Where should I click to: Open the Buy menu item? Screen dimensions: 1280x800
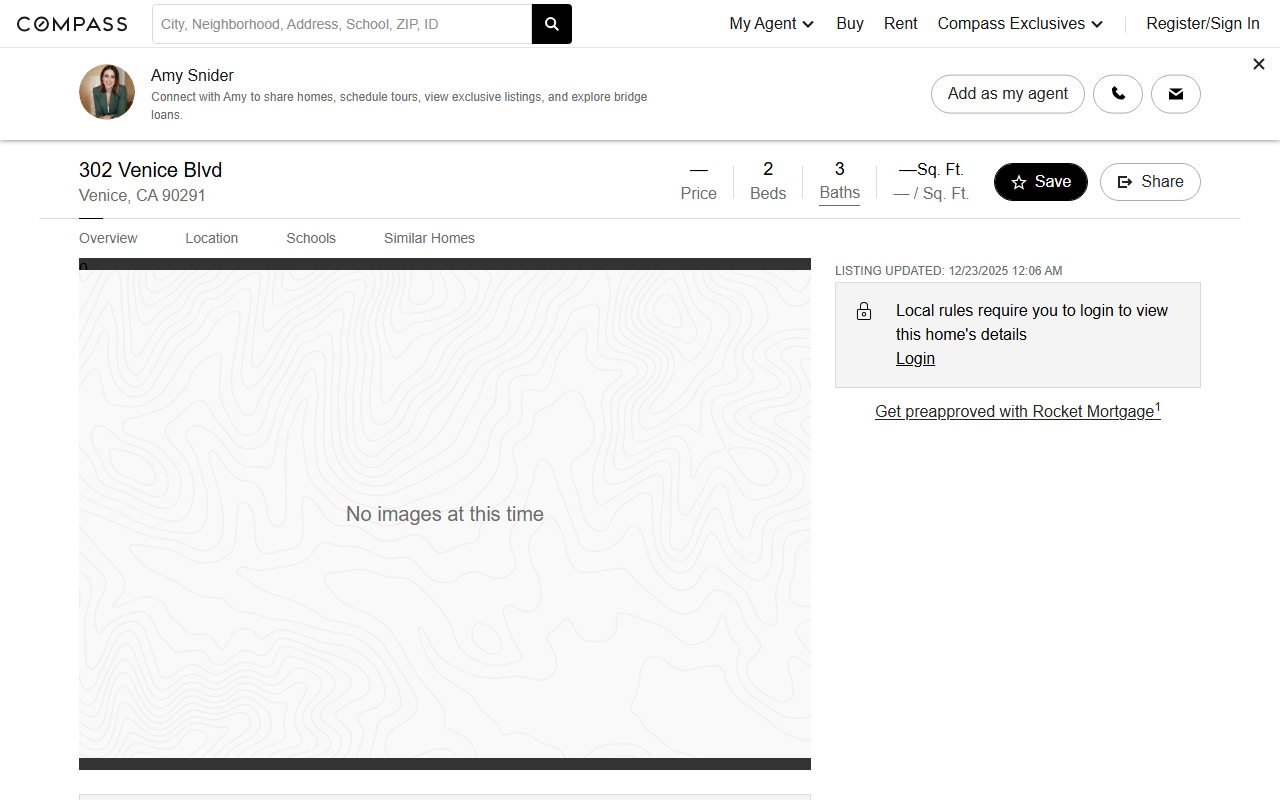pyautogui.click(x=850, y=24)
